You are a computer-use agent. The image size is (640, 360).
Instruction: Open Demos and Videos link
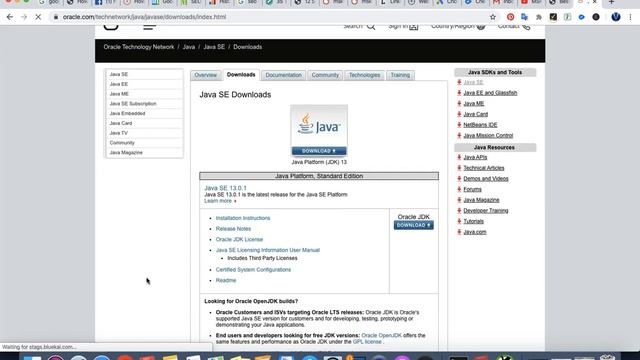[486, 179]
